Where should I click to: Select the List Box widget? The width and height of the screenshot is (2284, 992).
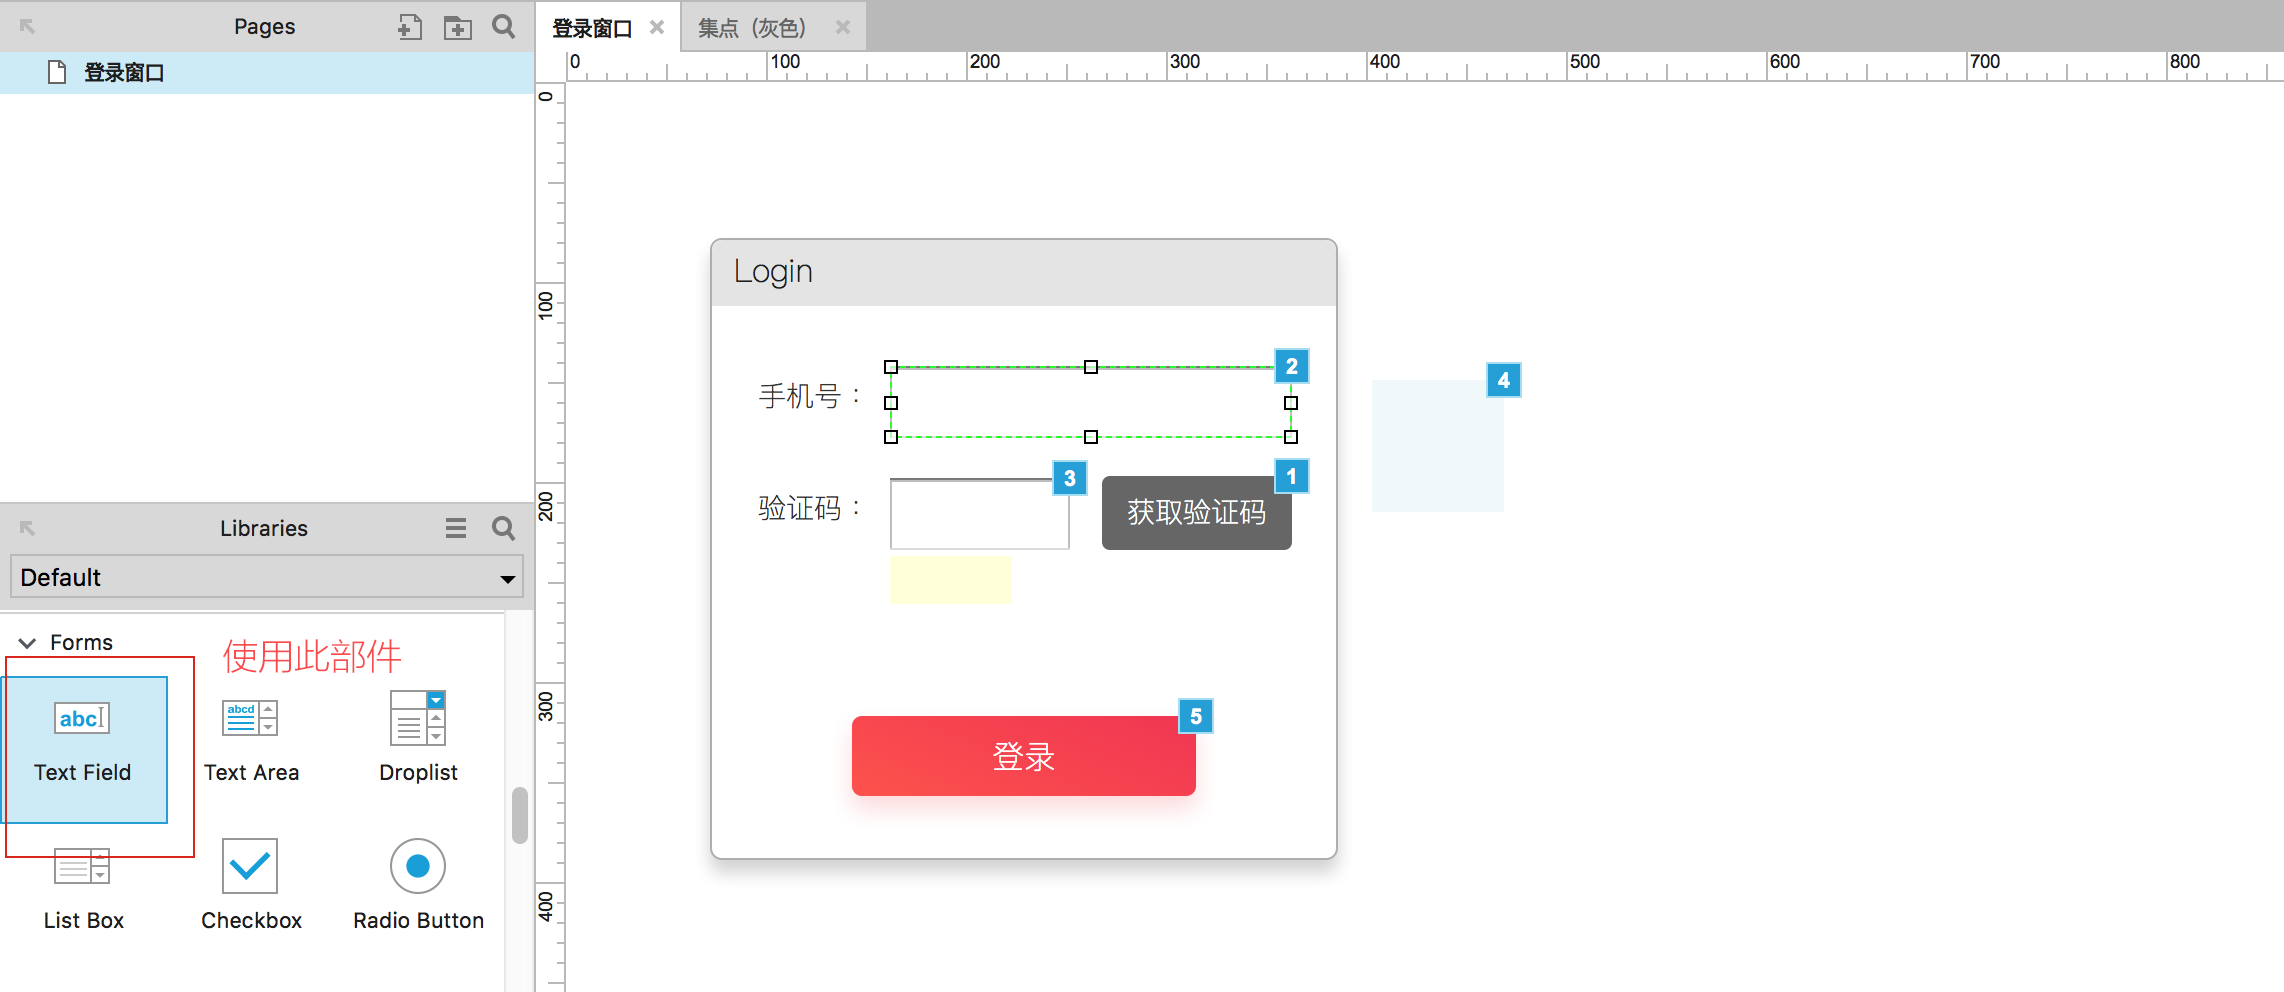tap(83, 891)
